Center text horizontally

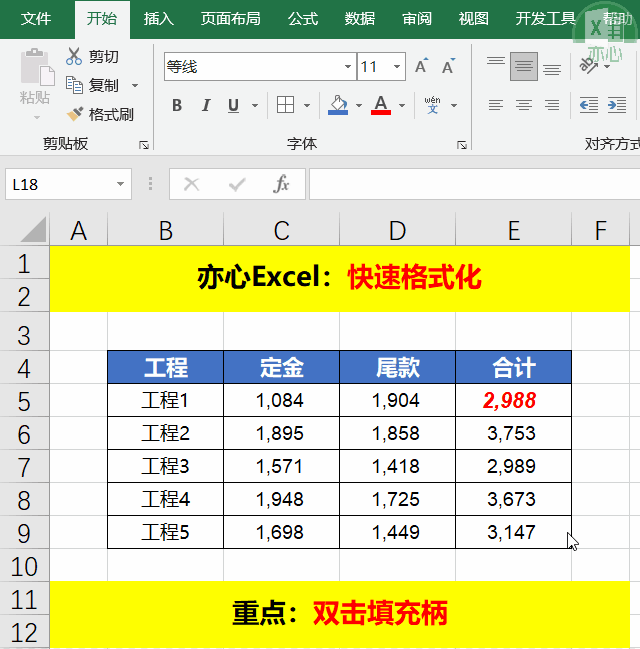524,105
